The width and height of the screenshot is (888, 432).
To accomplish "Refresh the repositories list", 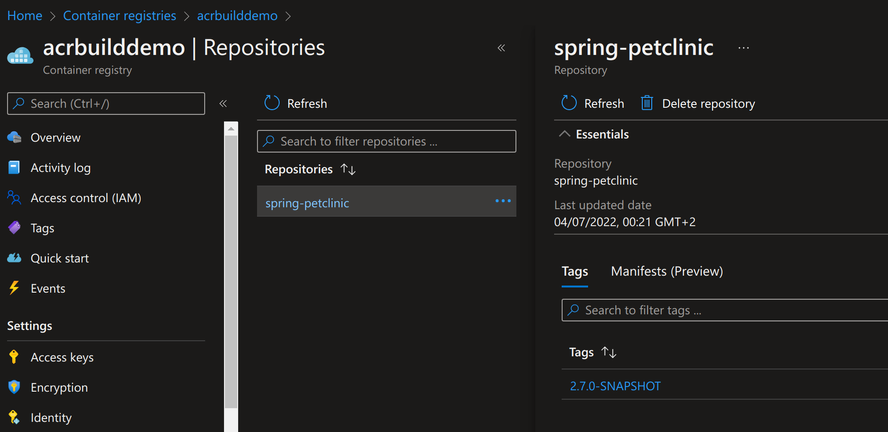I will [x=296, y=104].
